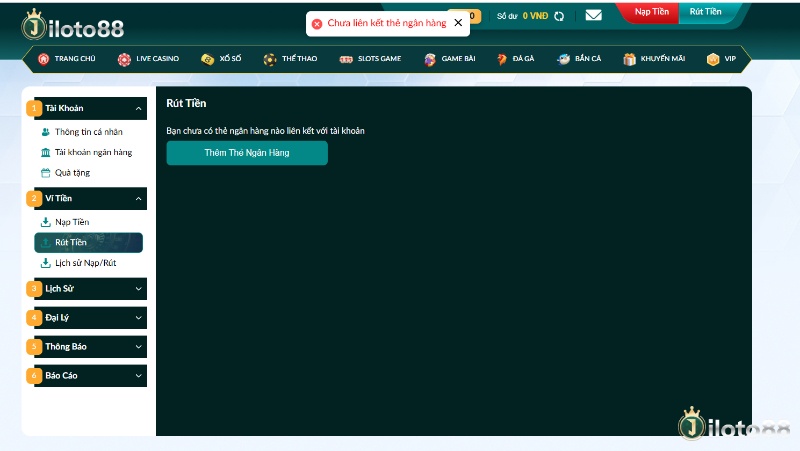
Task: Click the Đá Gà rooster icon
Action: pyautogui.click(x=502, y=60)
